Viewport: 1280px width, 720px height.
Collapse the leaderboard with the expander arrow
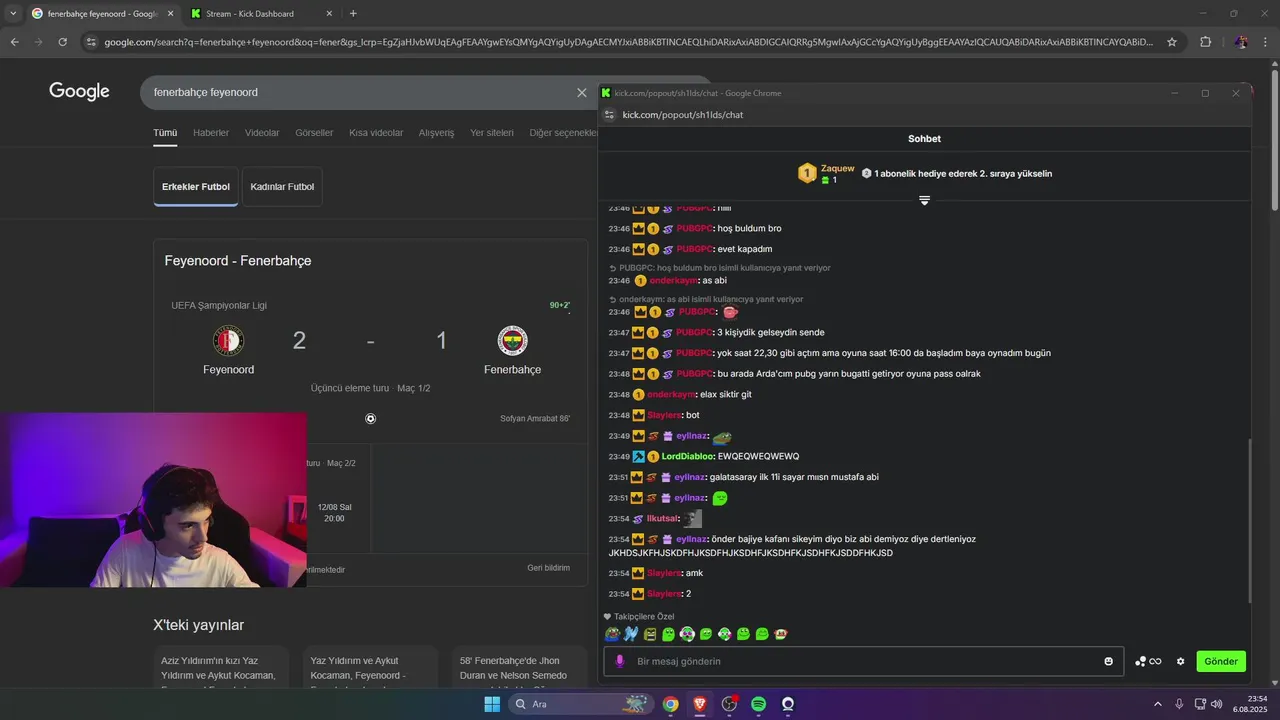click(924, 201)
